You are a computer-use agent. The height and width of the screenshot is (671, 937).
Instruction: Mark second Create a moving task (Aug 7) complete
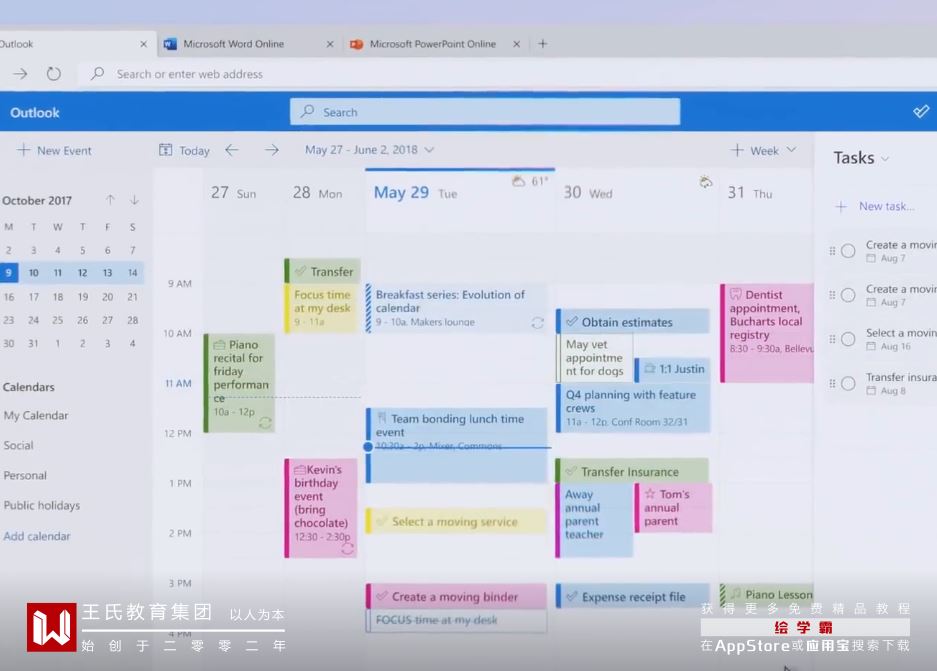click(x=848, y=295)
